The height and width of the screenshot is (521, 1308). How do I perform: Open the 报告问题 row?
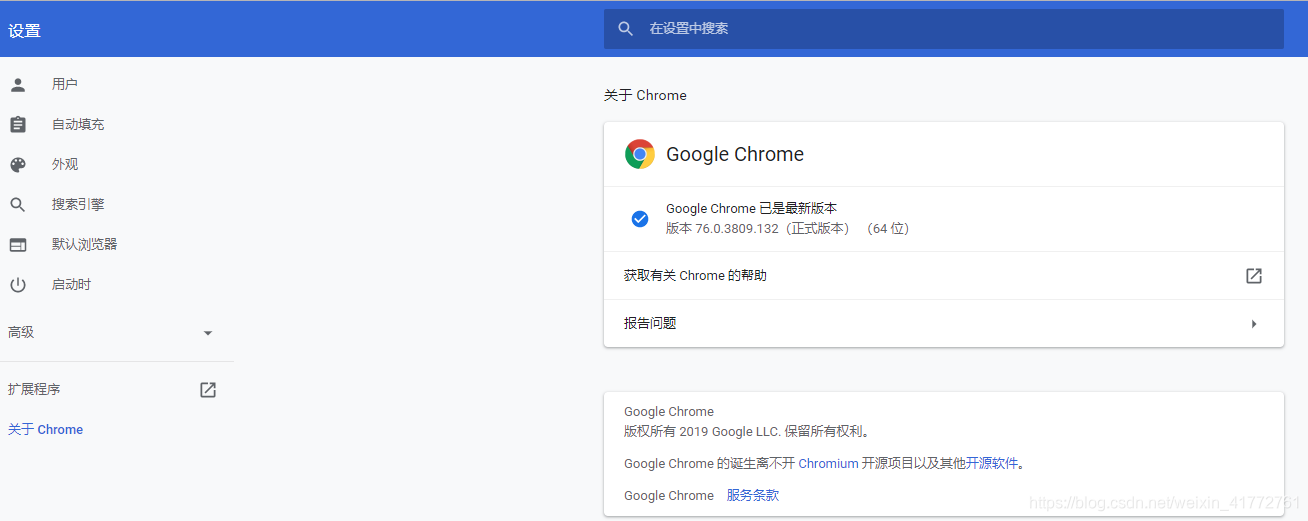point(943,324)
